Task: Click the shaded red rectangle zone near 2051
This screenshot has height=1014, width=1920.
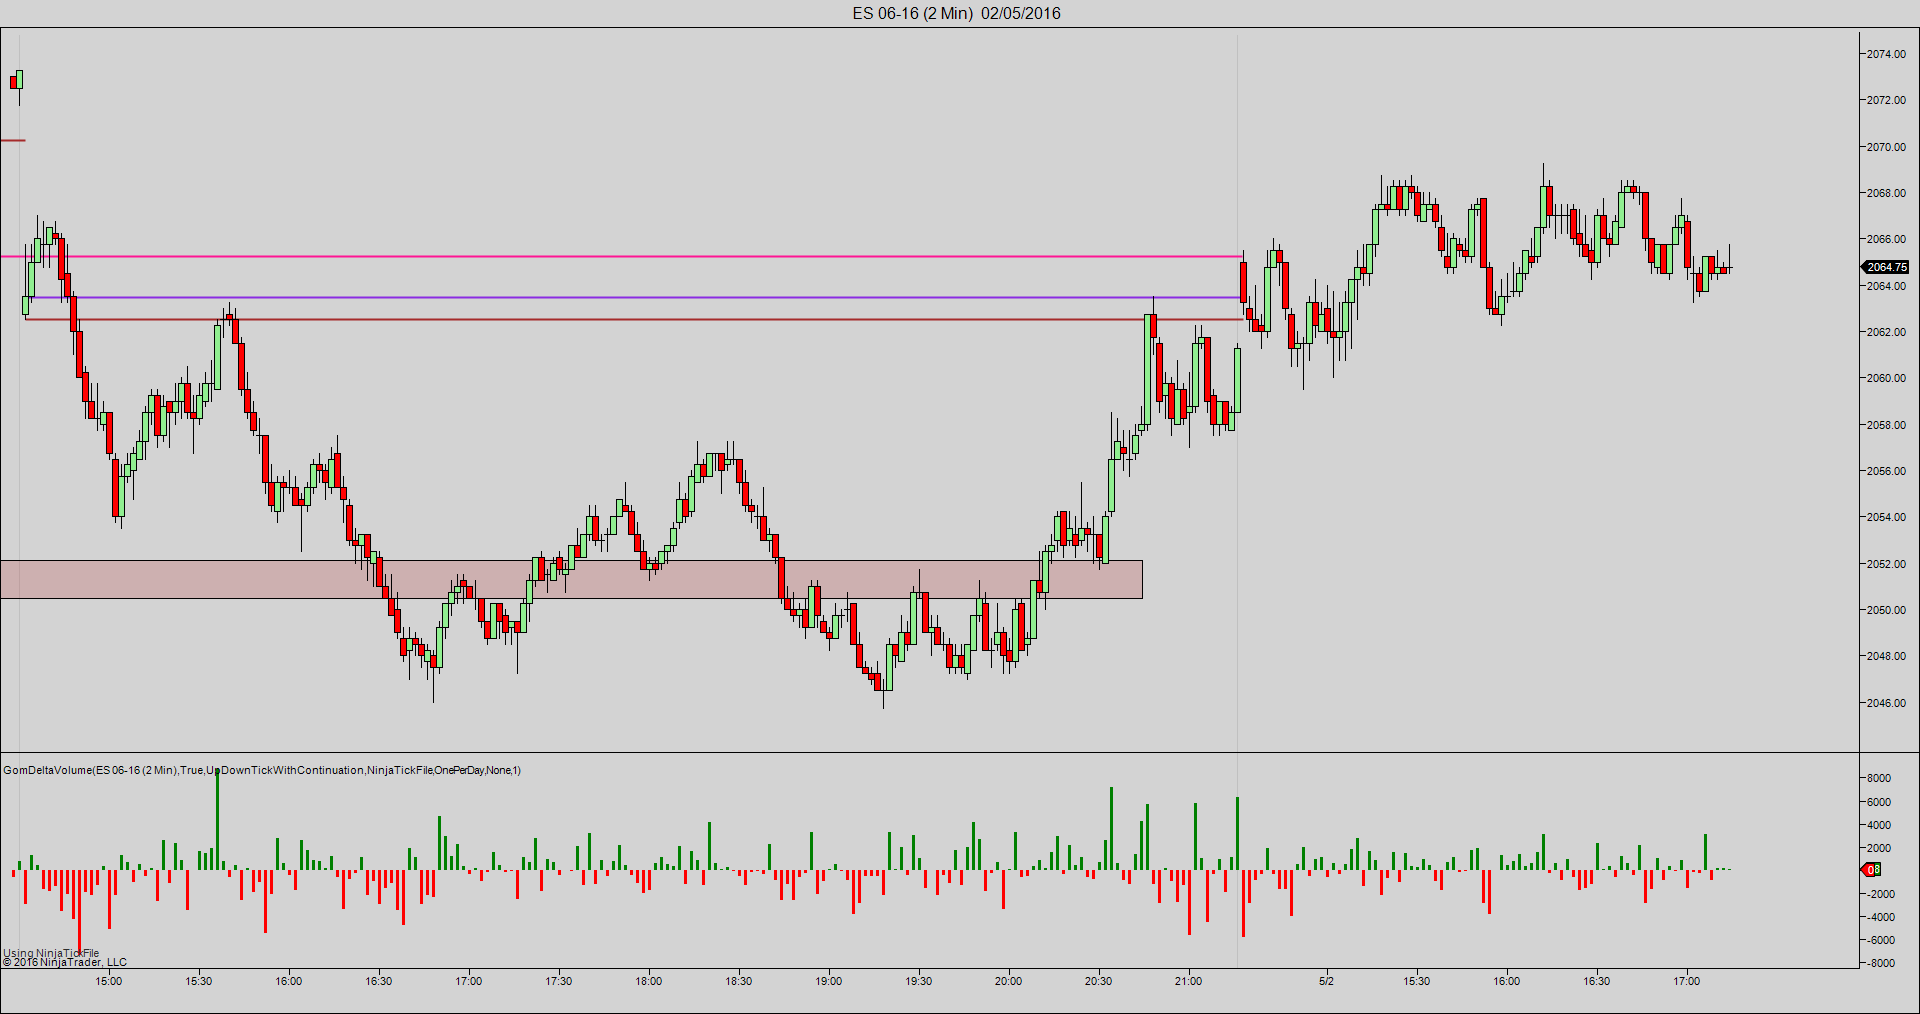Action: (x=571, y=579)
